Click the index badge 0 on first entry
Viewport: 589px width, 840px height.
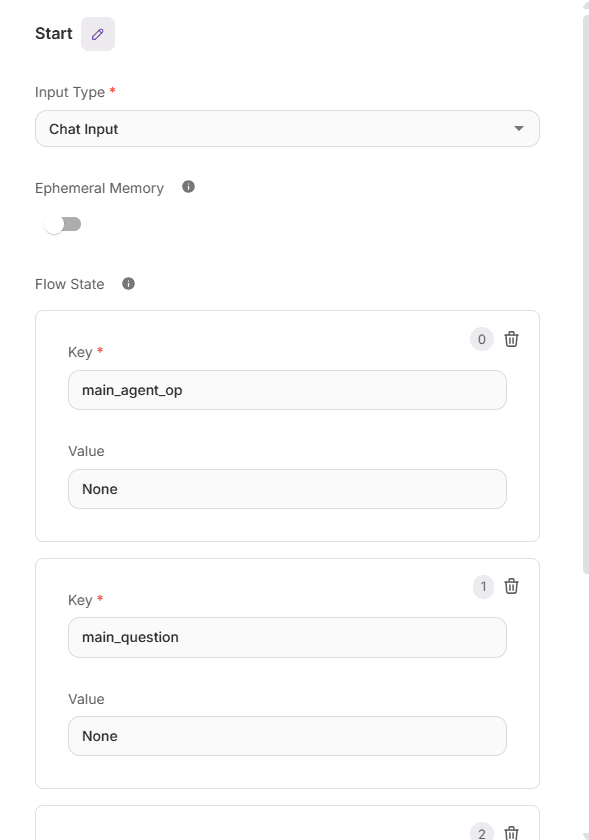pyautogui.click(x=481, y=339)
